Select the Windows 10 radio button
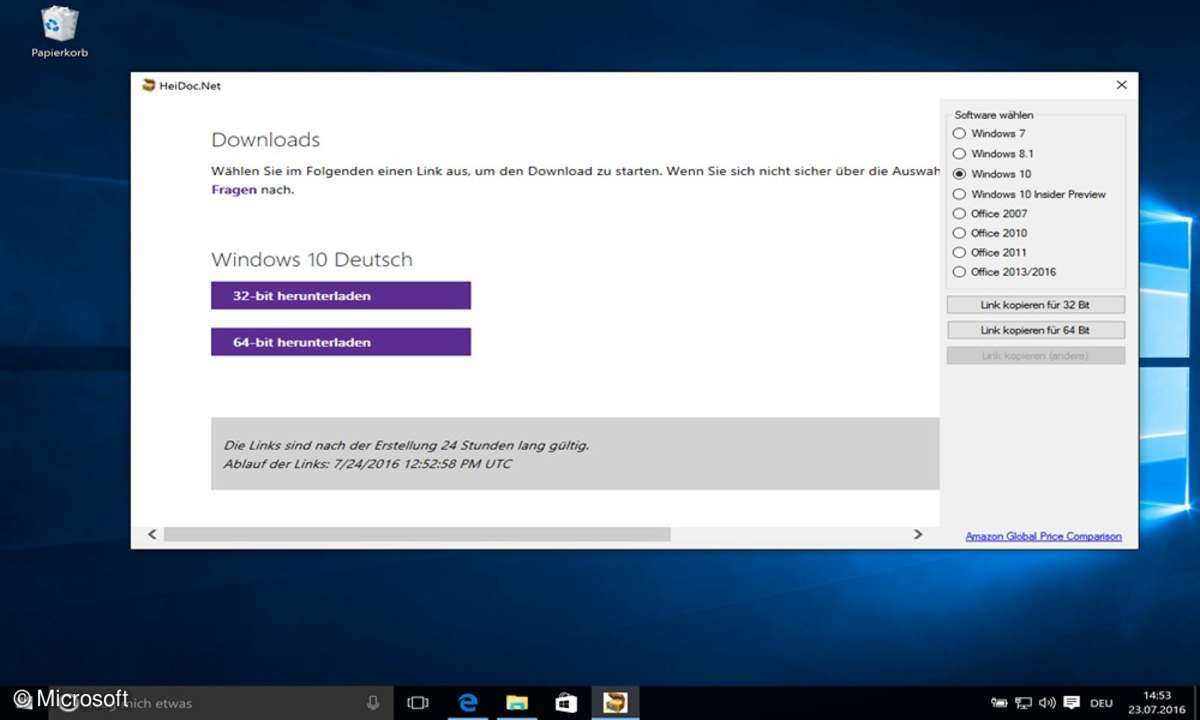This screenshot has width=1200, height=720. pyautogui.click(x=960, y=174)
